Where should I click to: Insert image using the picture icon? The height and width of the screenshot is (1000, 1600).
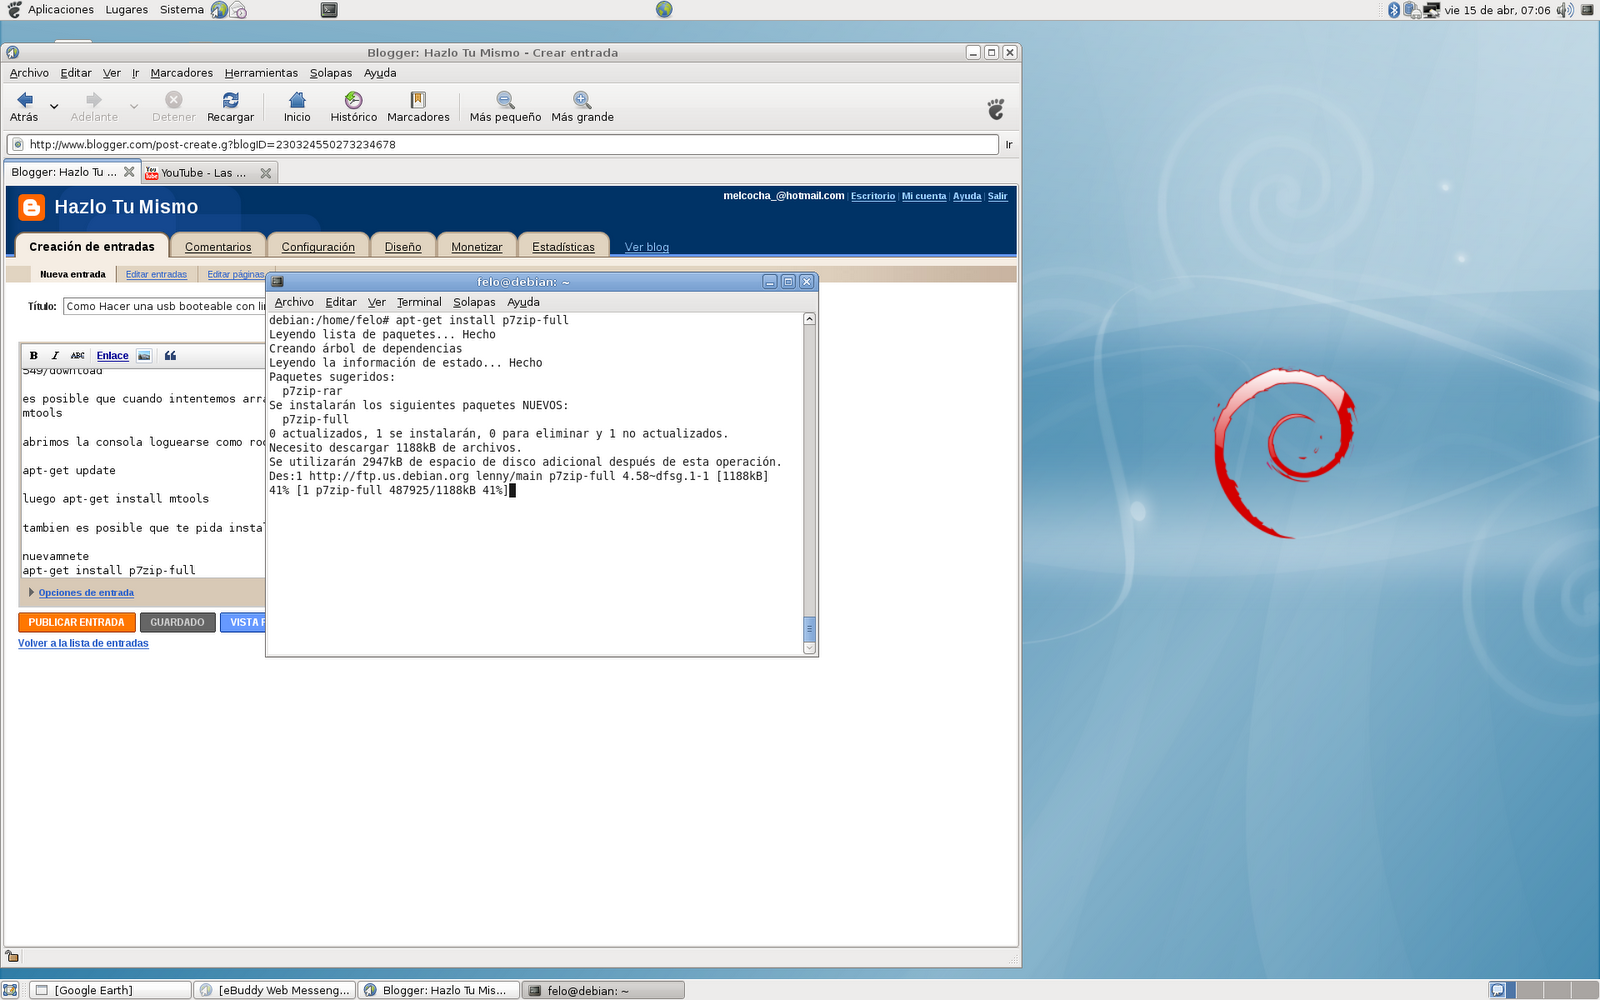coord(144,355)
